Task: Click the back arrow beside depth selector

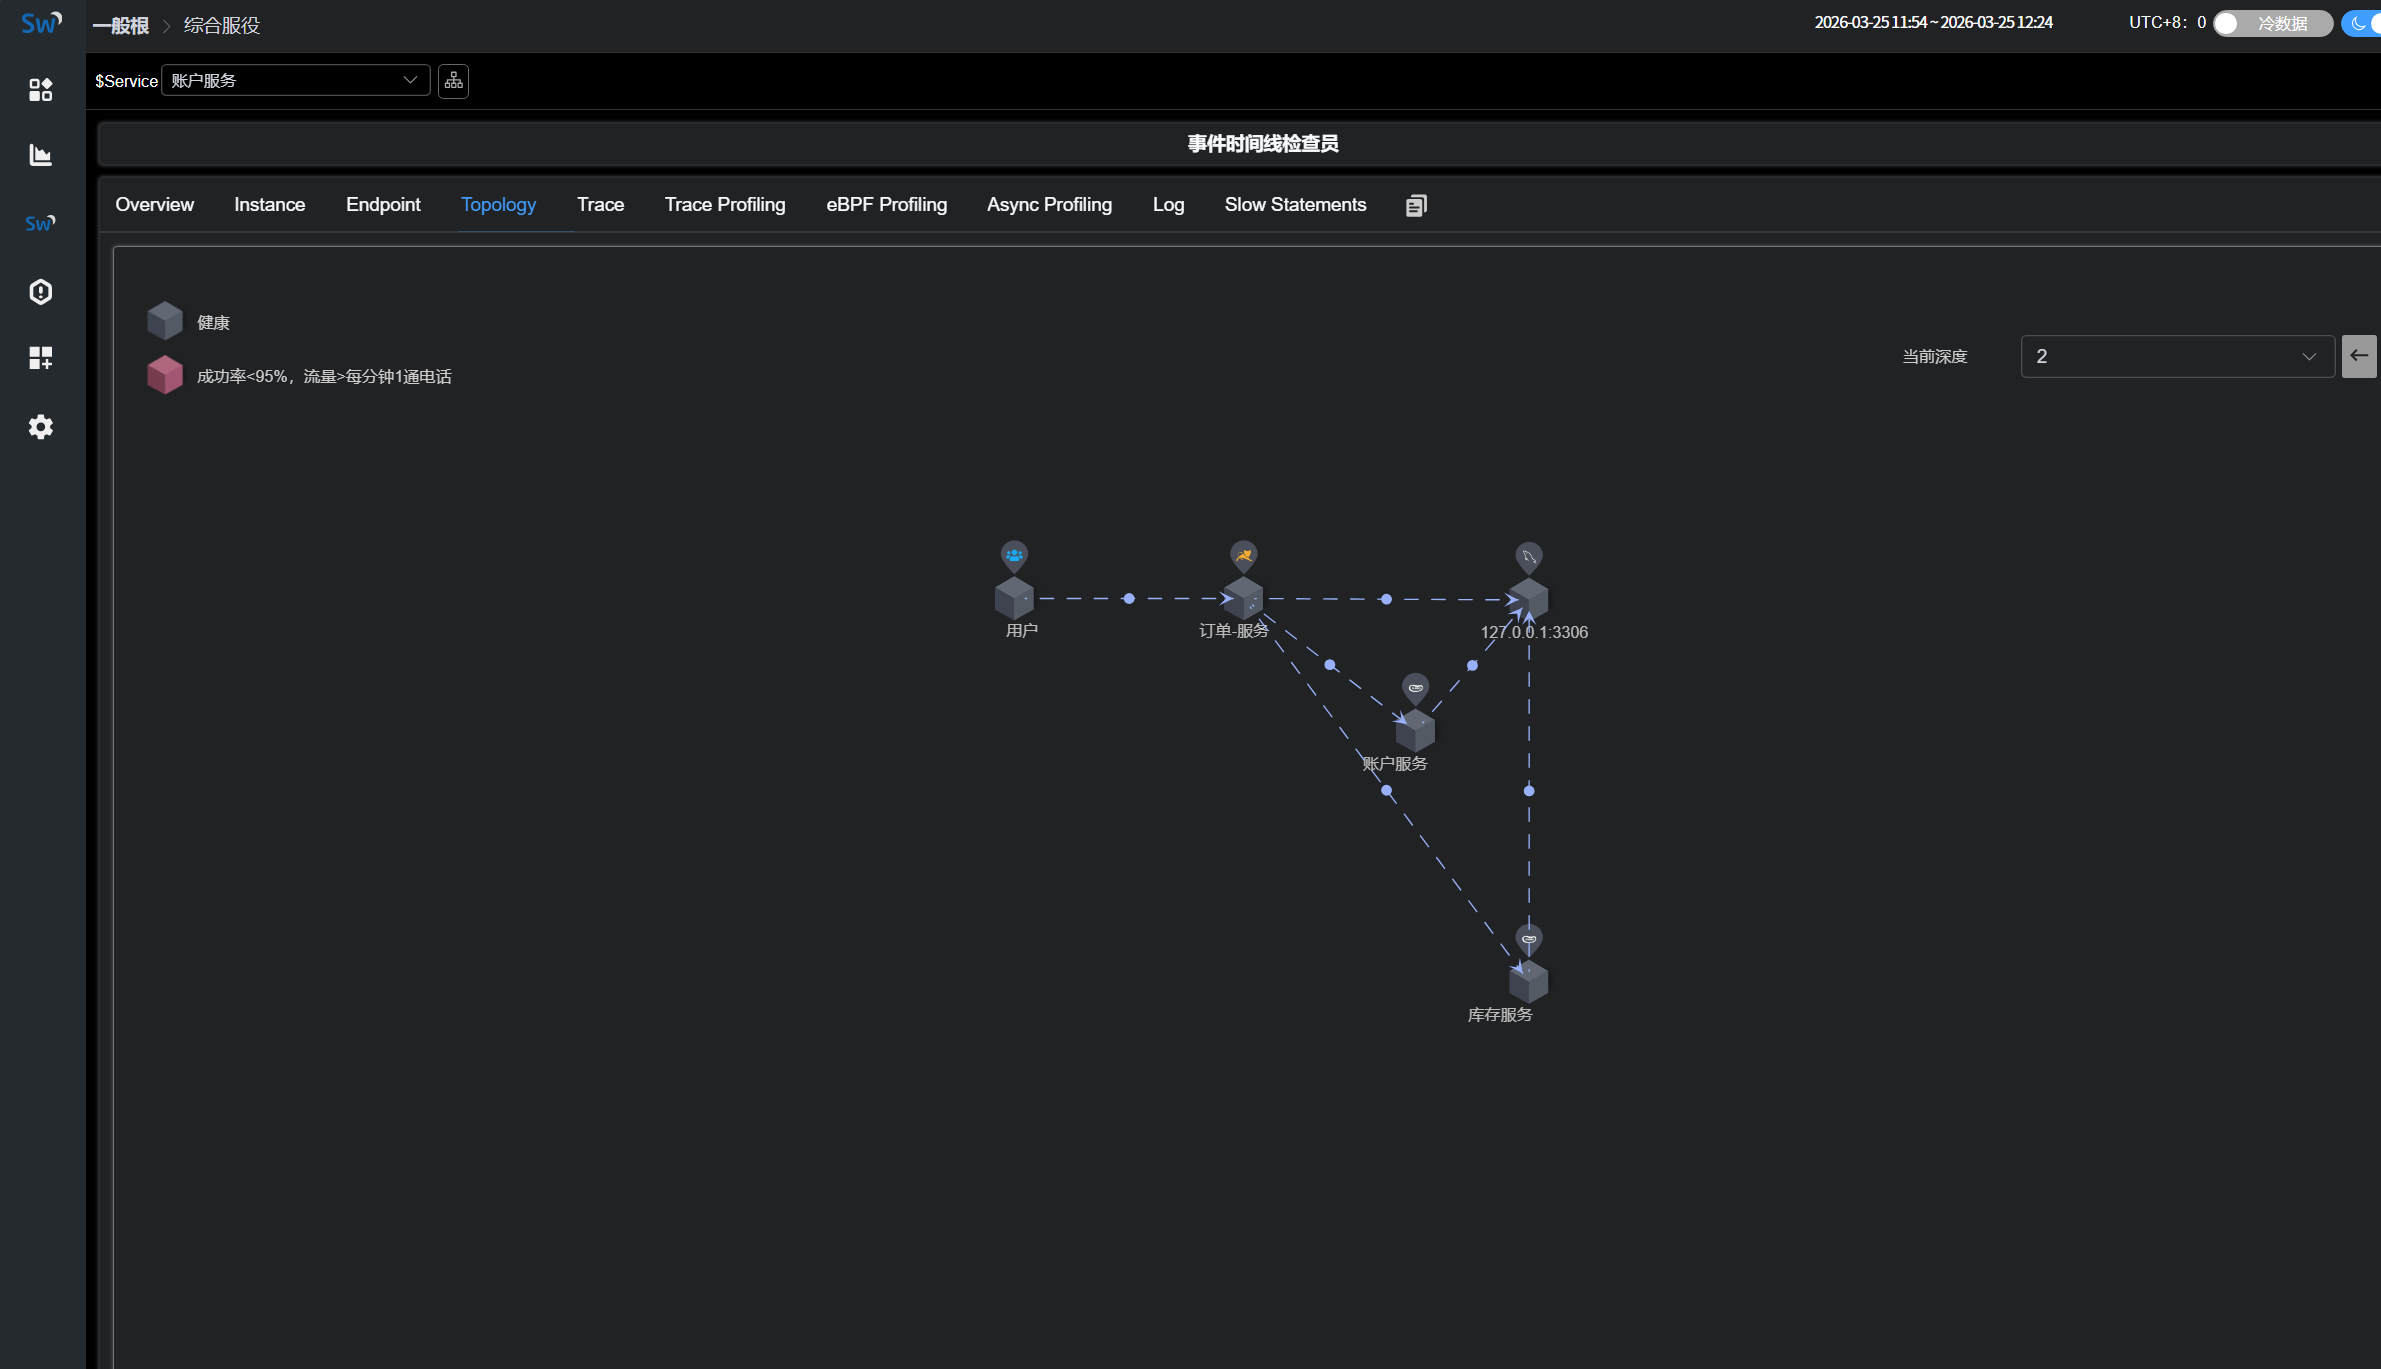Action: (2358, 356)
